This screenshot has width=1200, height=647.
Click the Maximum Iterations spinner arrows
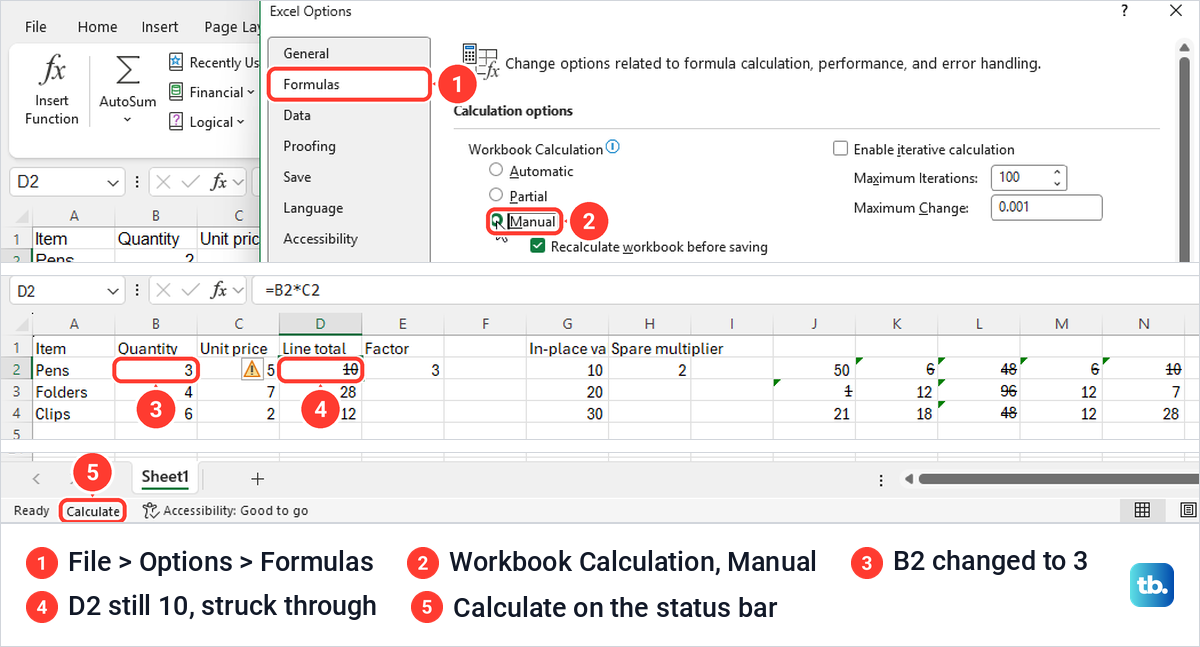click(x=1058, y=178)
